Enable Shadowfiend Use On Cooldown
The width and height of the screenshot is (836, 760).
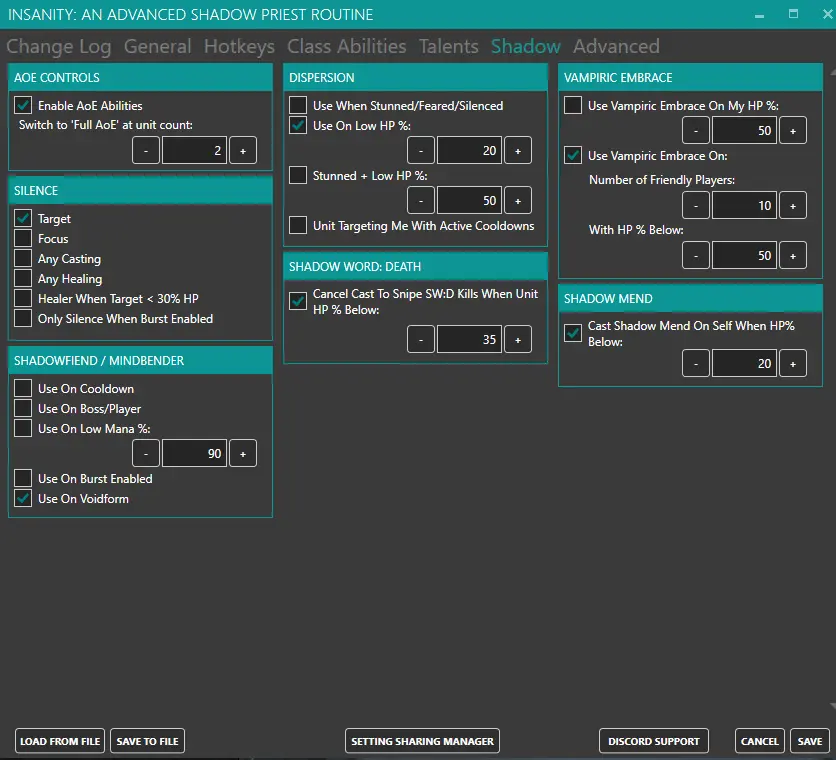23,388
